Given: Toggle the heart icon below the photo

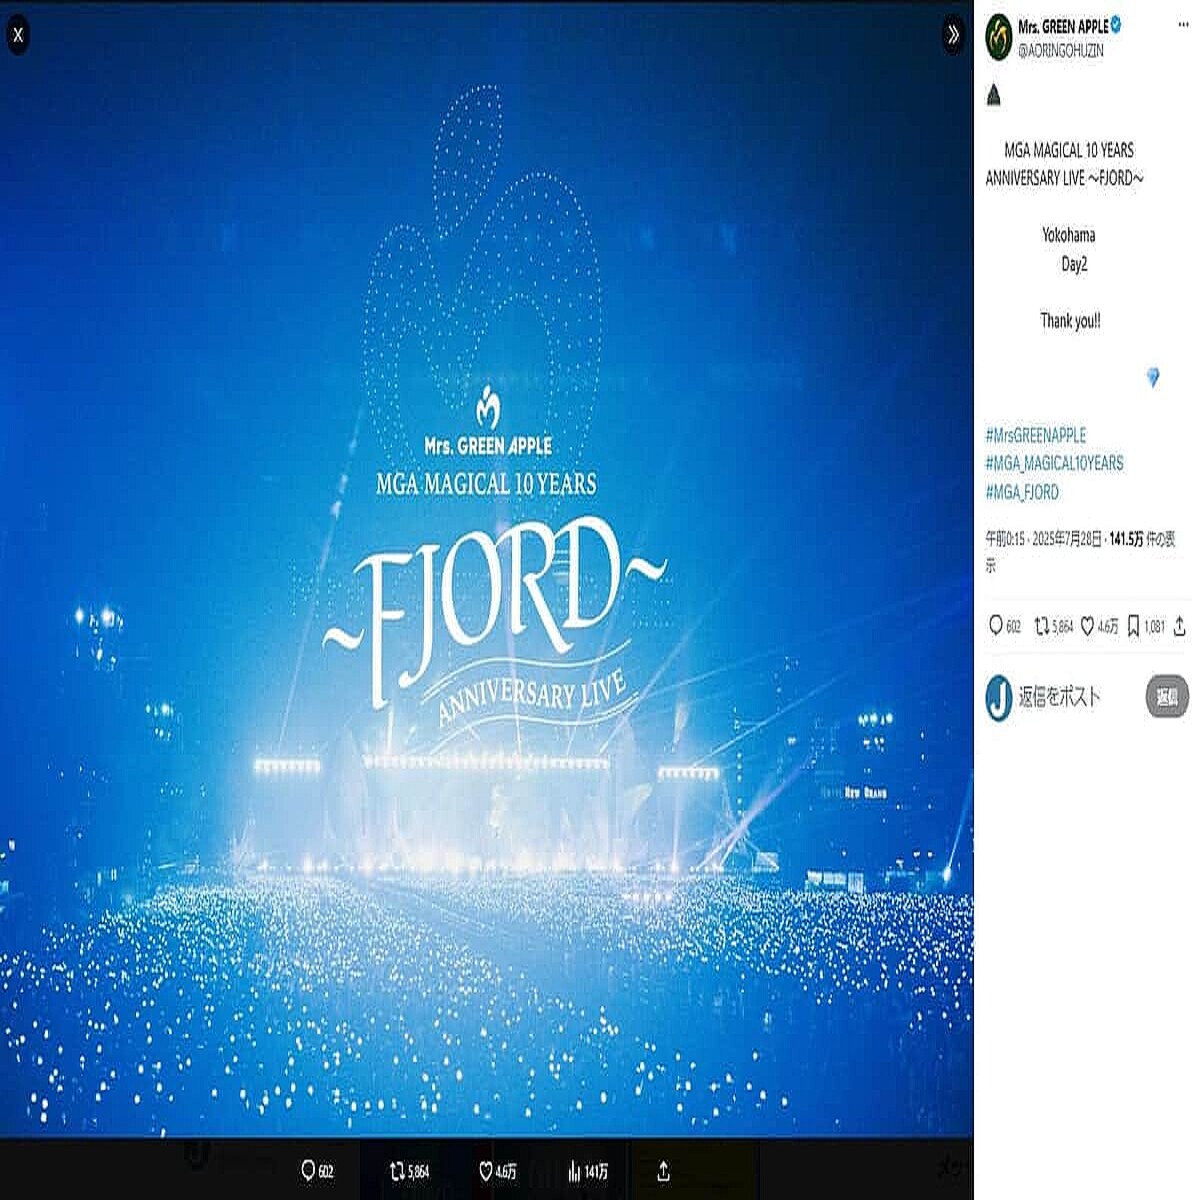Looking at the screenshot, I should pos(486,1170).
